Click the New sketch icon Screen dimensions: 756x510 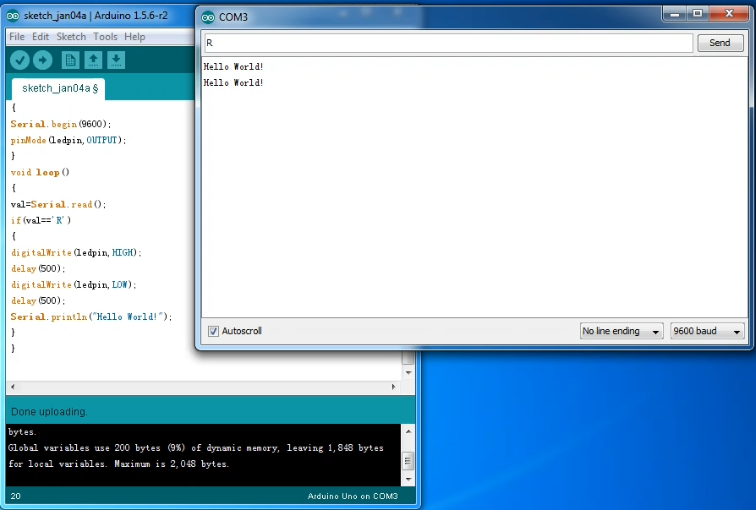[x=70, y=60]
